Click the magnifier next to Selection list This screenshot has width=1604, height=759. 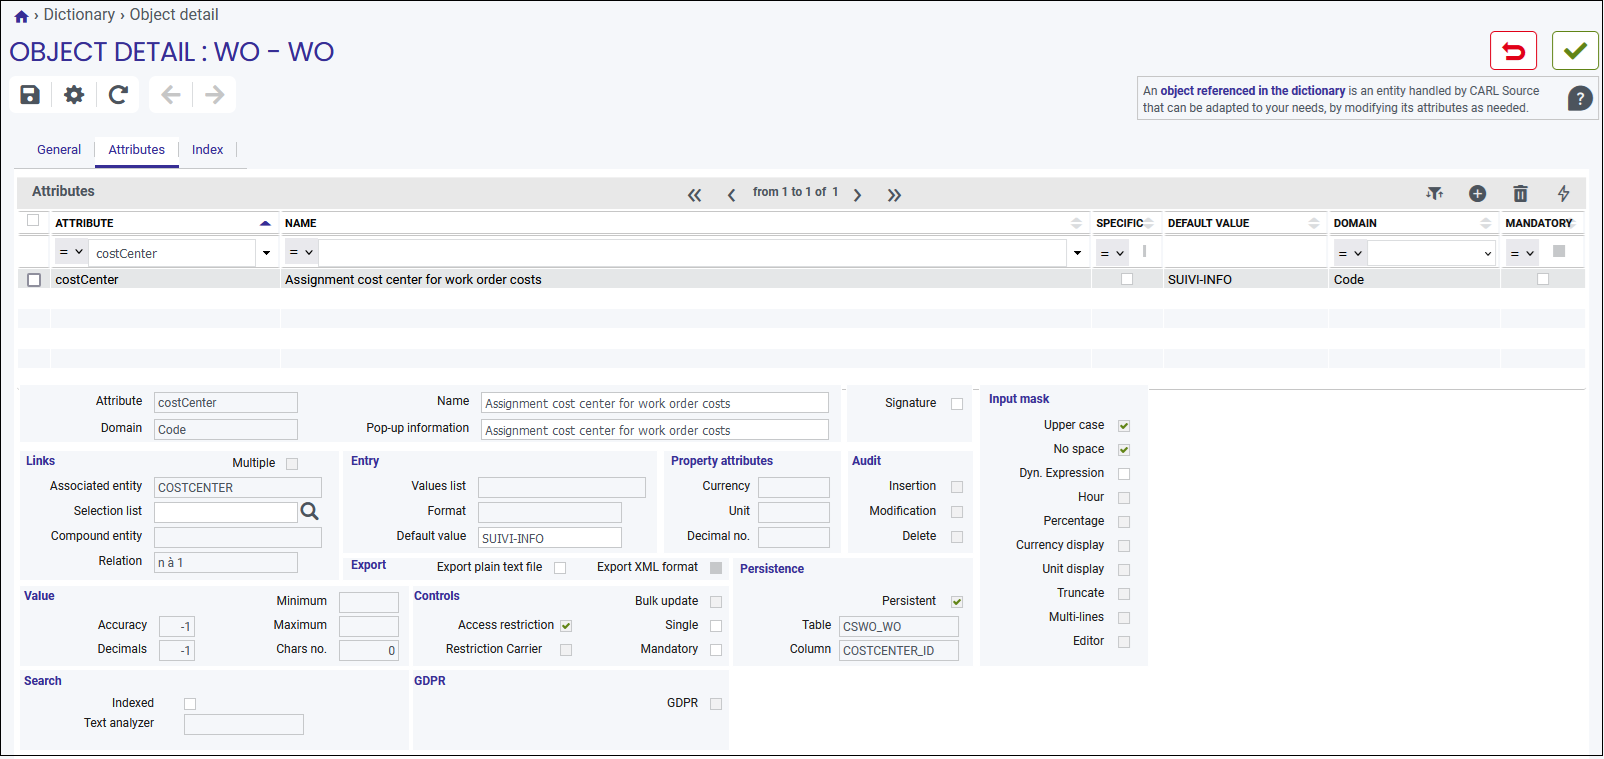tap(310, 512)
